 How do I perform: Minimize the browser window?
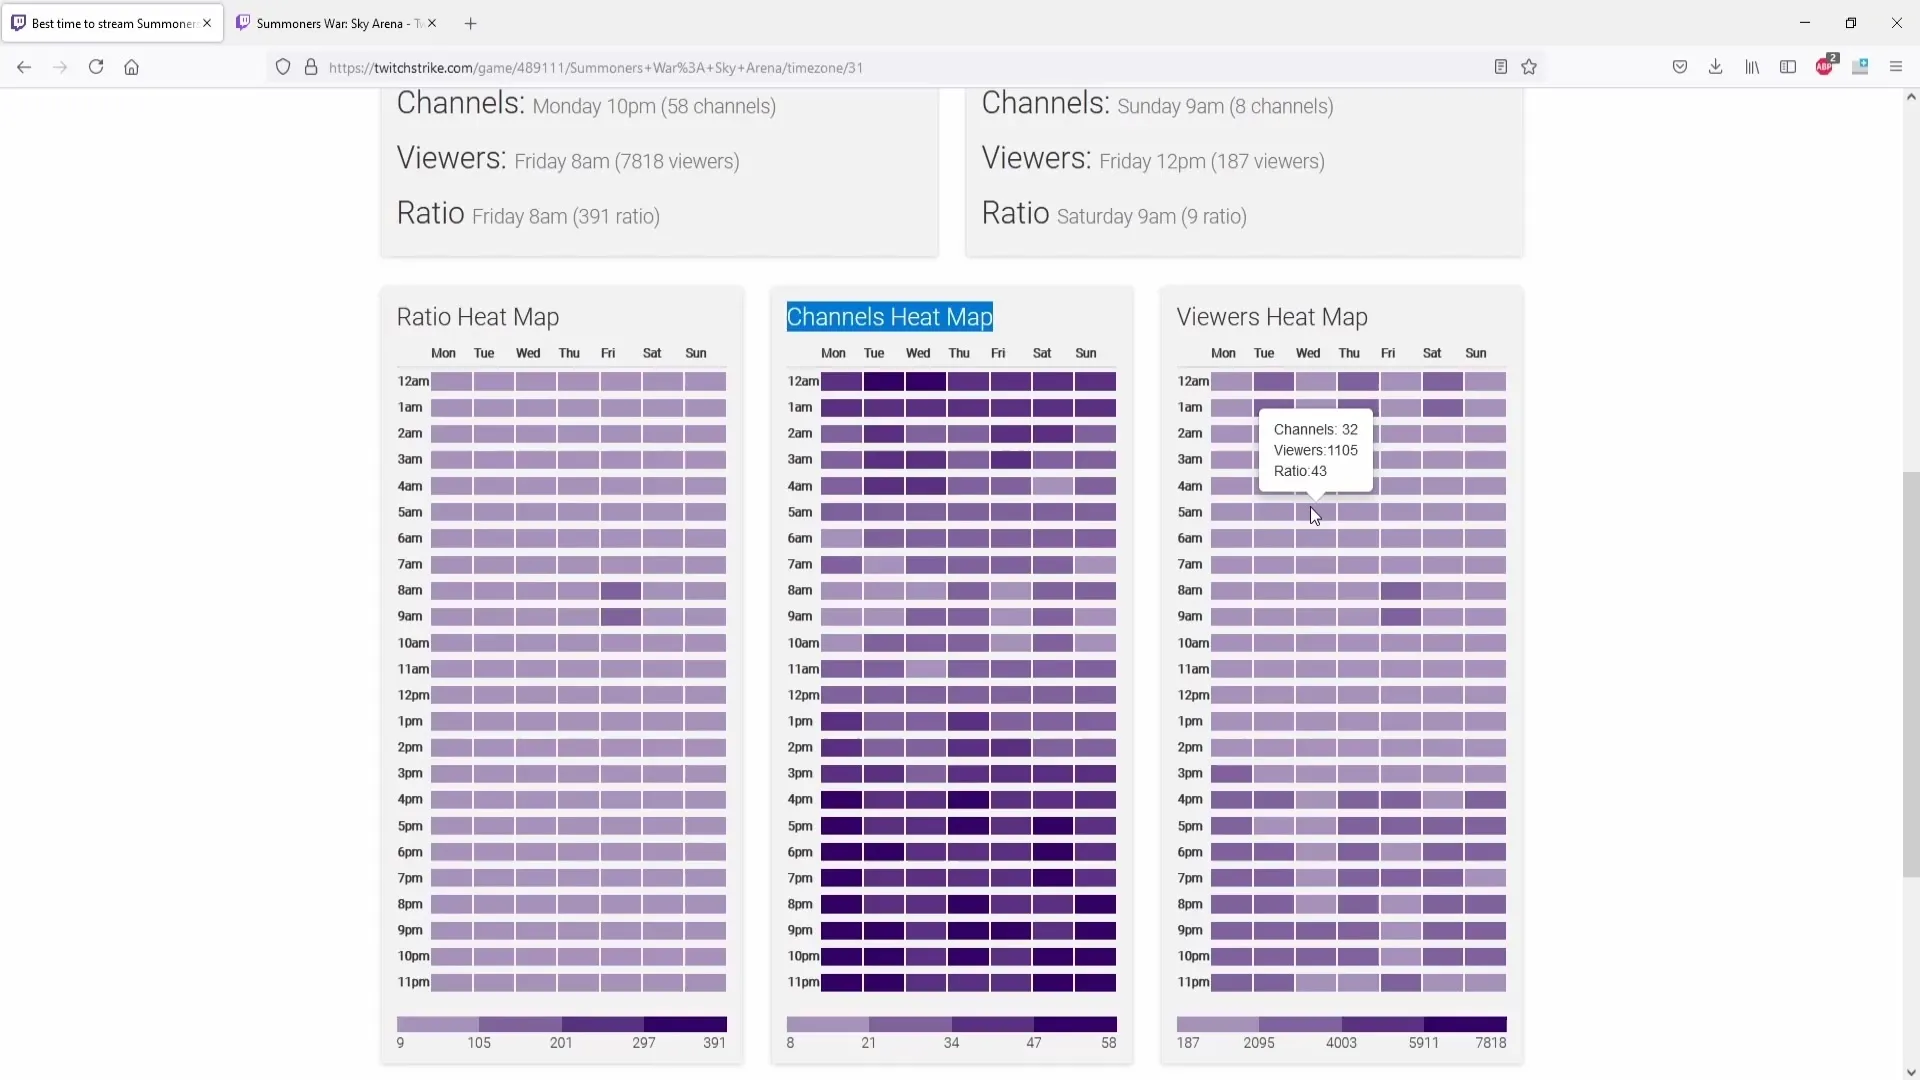point(1805,23)
